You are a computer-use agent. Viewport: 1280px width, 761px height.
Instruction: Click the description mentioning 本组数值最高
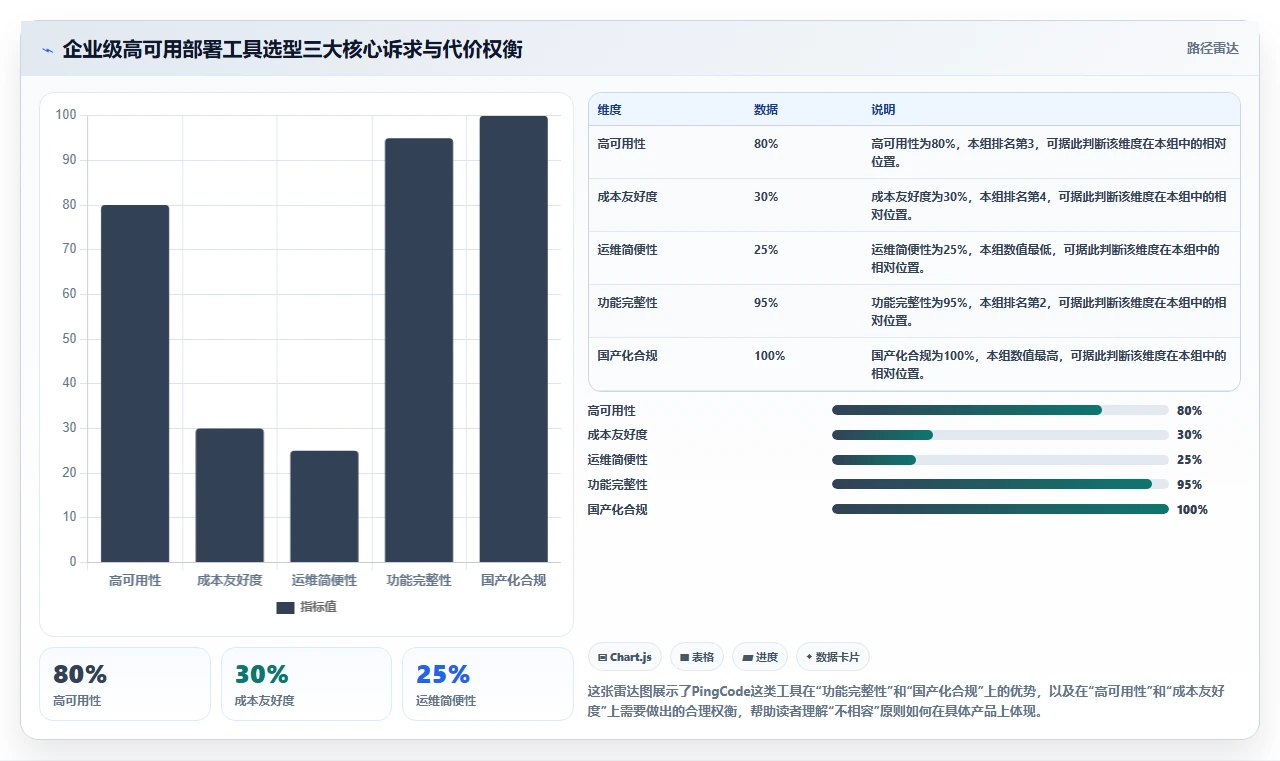click(x=1050, y=365)
